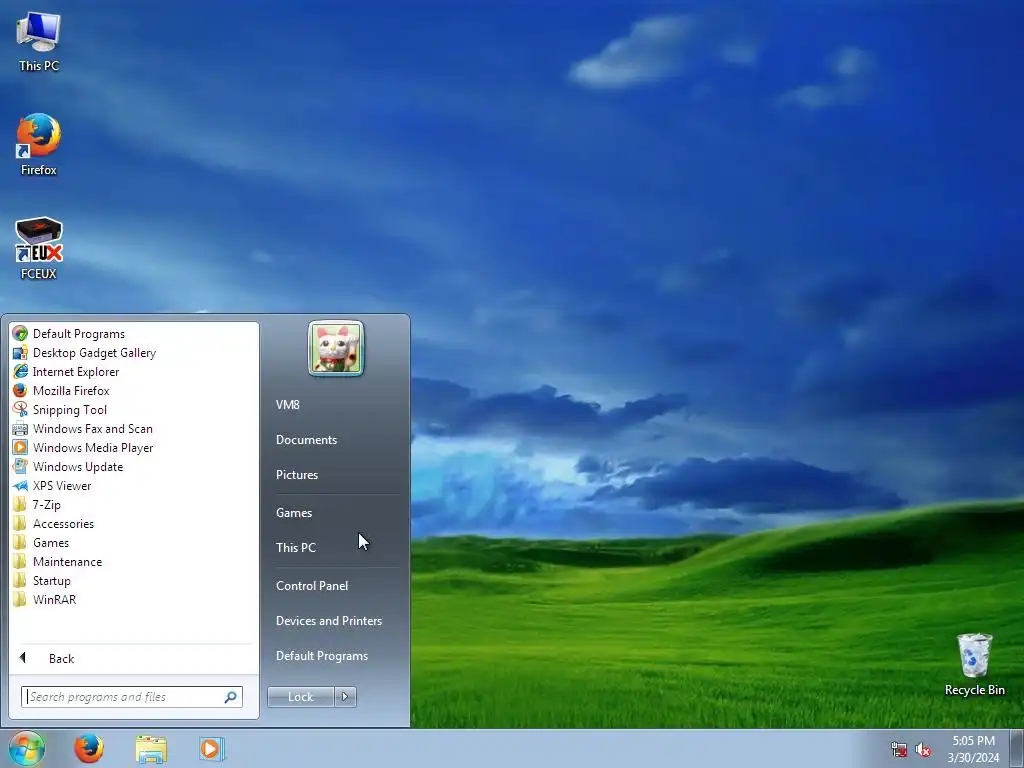
Task: Click the Snipping Tool scissors icon
Action: coord(20,409)
